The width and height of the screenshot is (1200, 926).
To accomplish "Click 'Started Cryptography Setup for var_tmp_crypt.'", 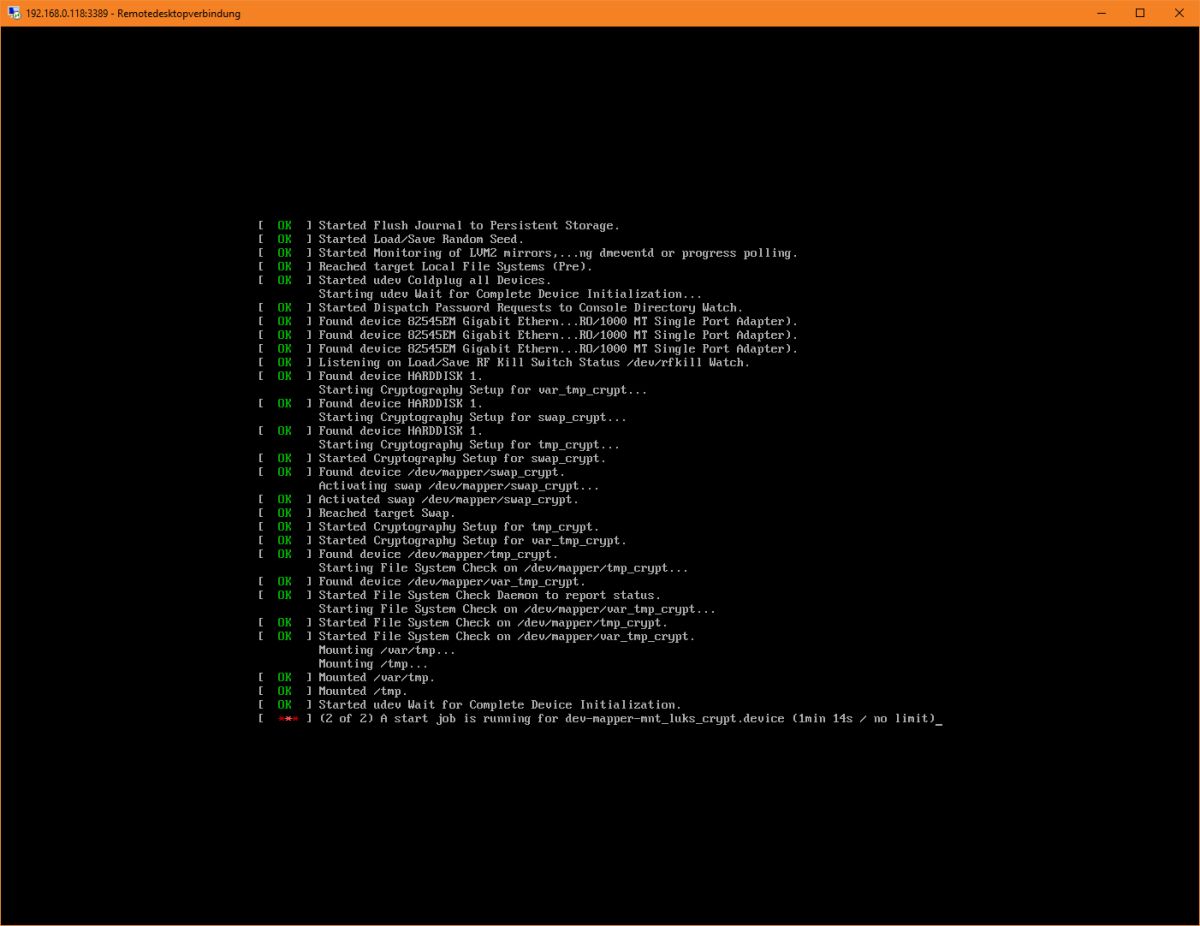I will pos(473,541).
